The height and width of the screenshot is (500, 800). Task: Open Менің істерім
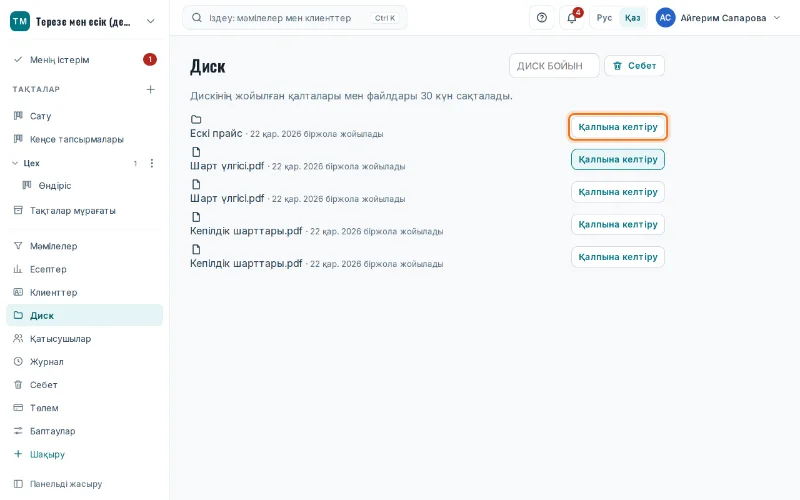pos(85,60)
